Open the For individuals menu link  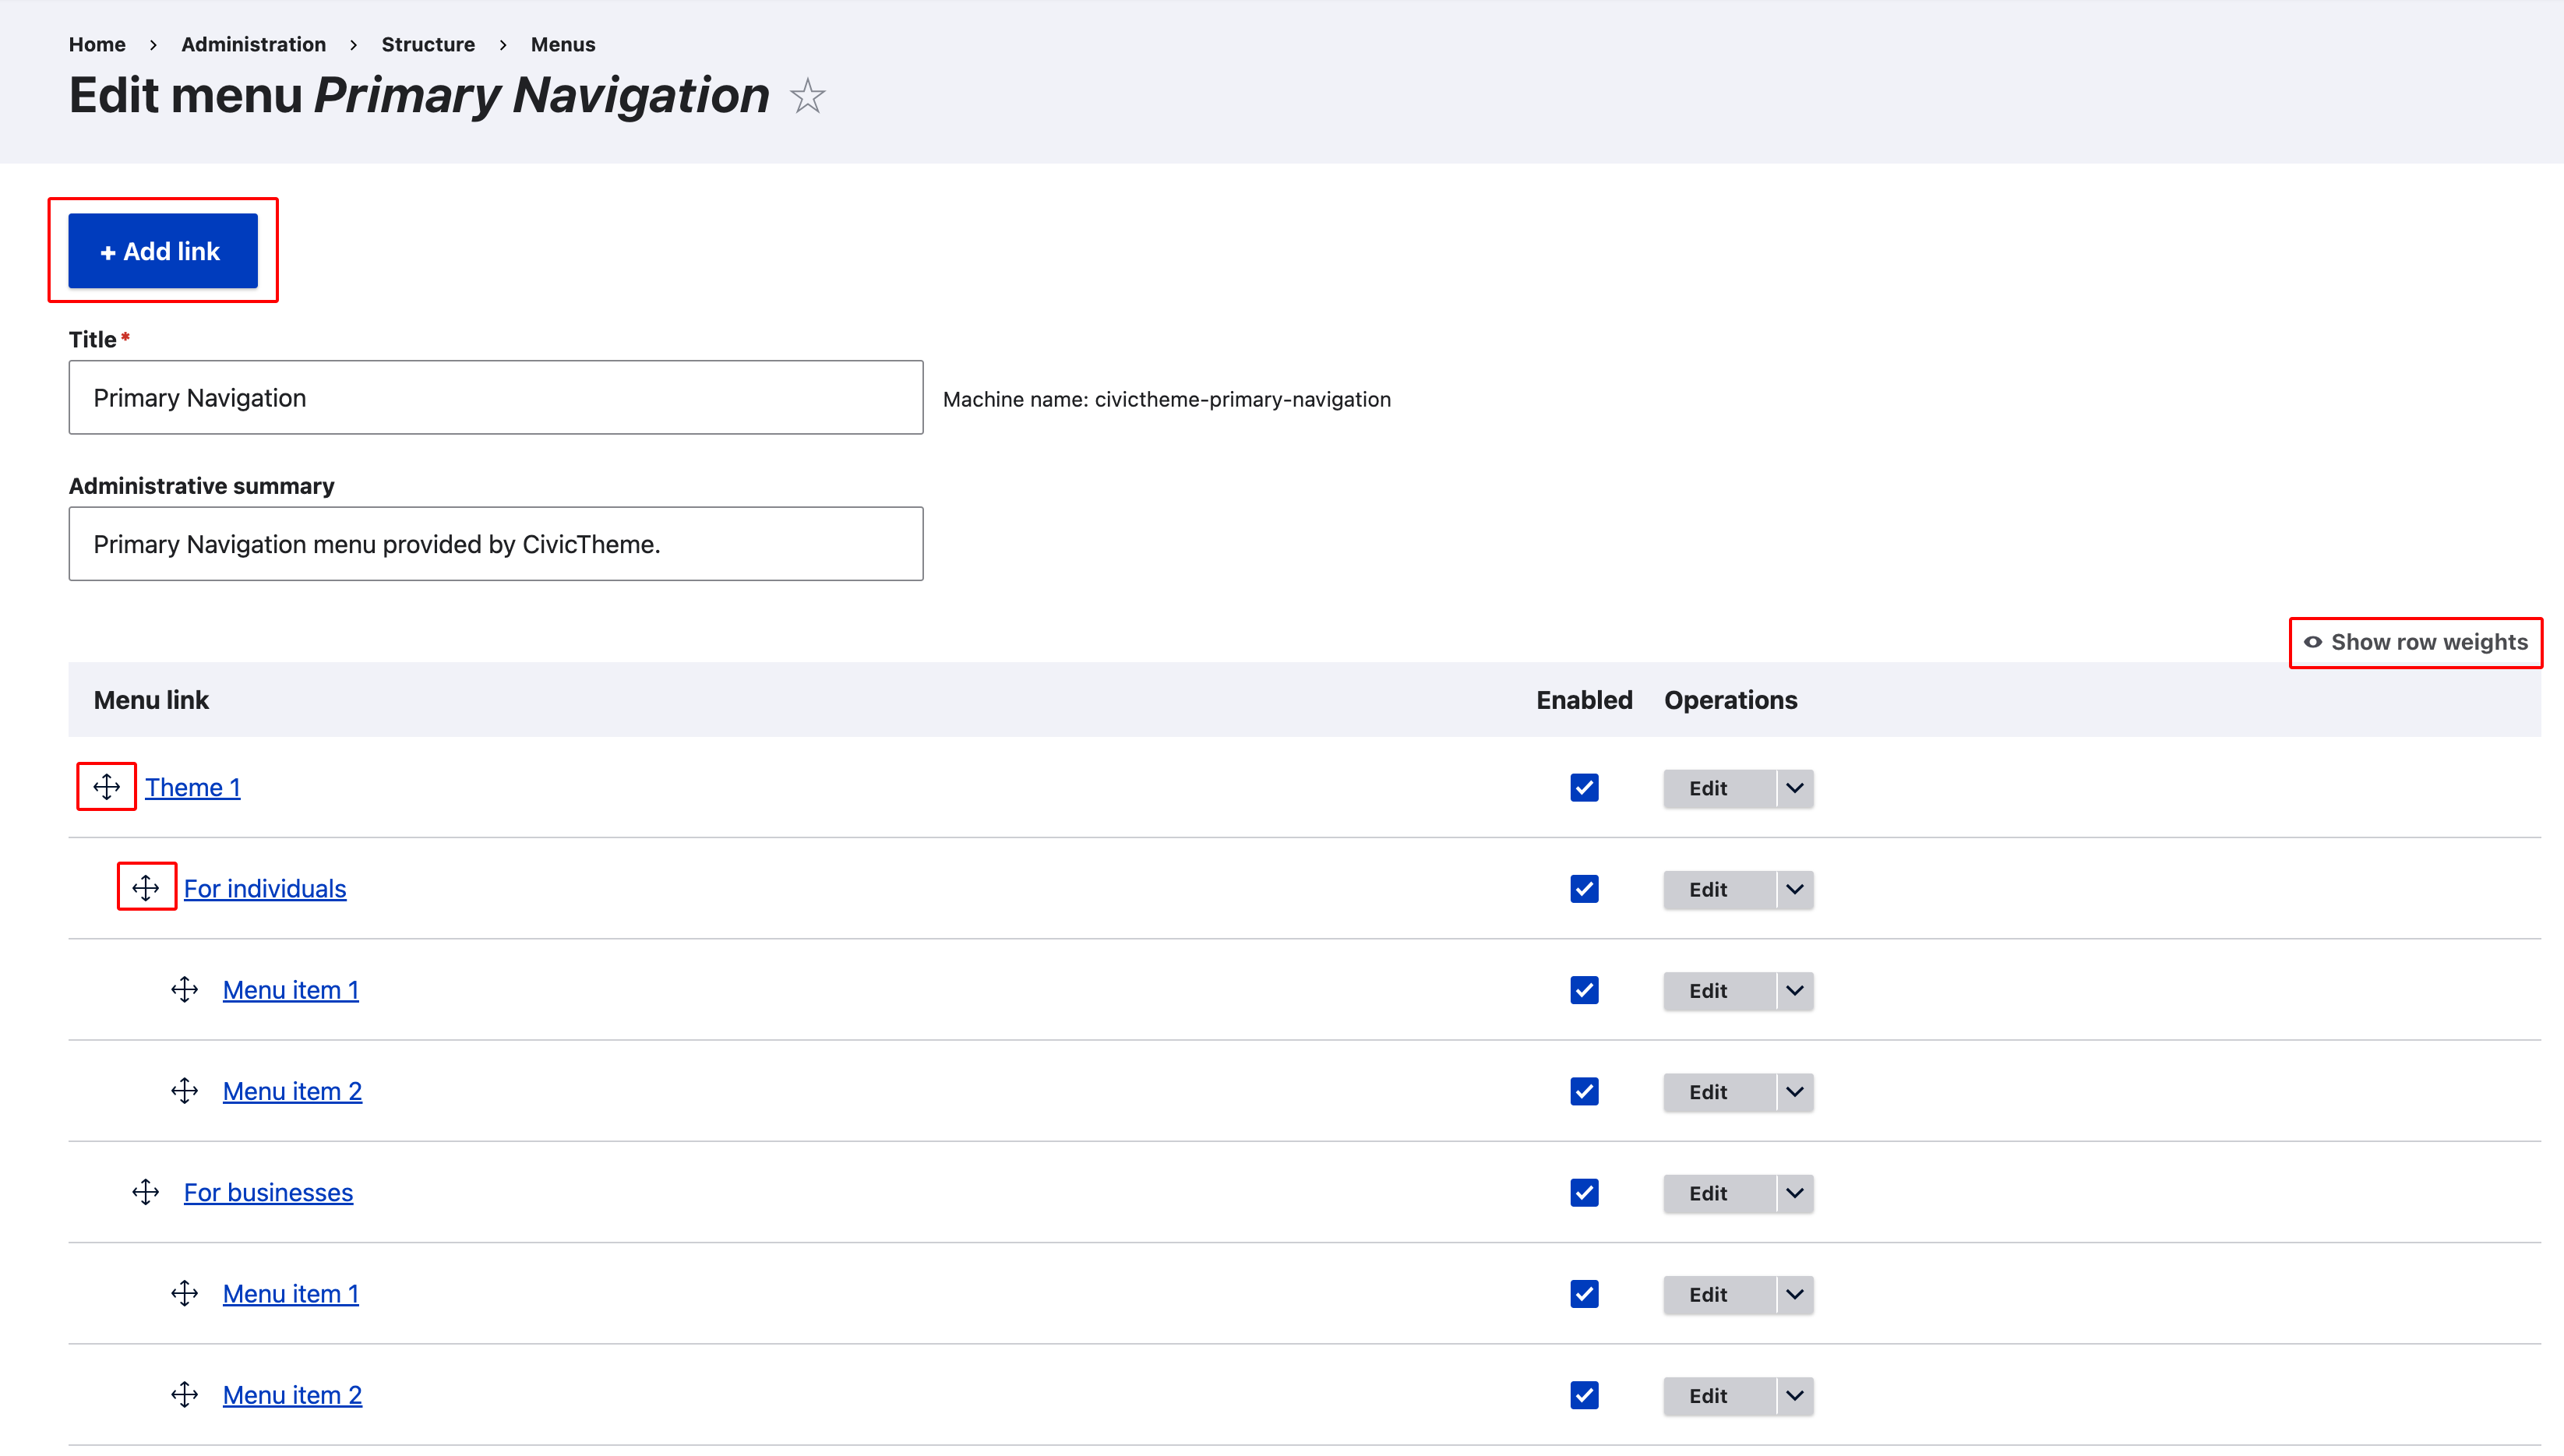(x=265, y=888)
